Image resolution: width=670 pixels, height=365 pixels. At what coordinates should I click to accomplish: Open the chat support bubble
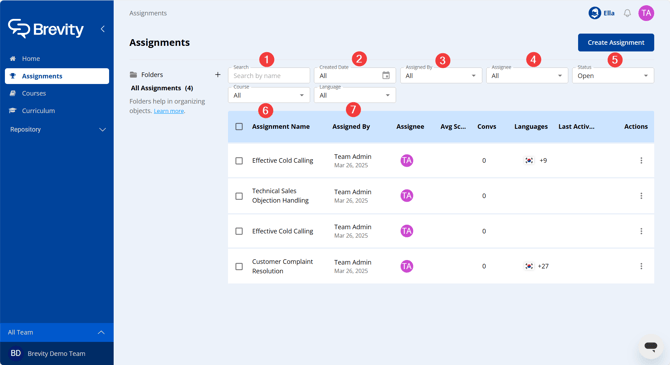651,346
